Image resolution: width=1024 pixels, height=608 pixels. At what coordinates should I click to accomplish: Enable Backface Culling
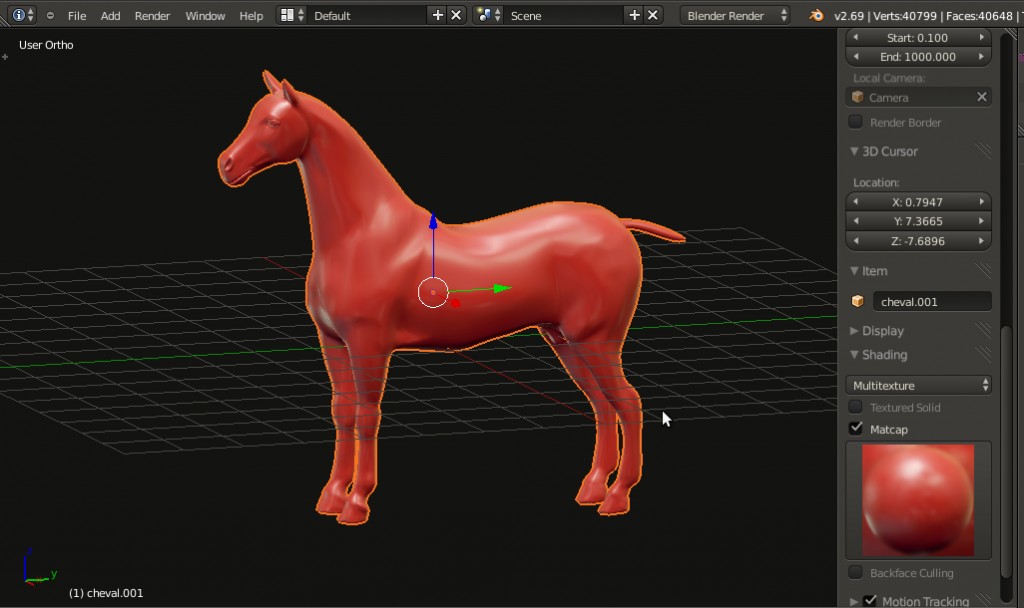[856, 572]
